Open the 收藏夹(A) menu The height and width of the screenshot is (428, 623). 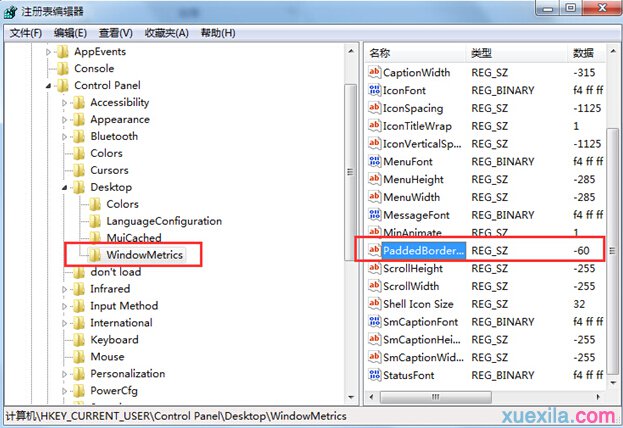pos(166,33)
